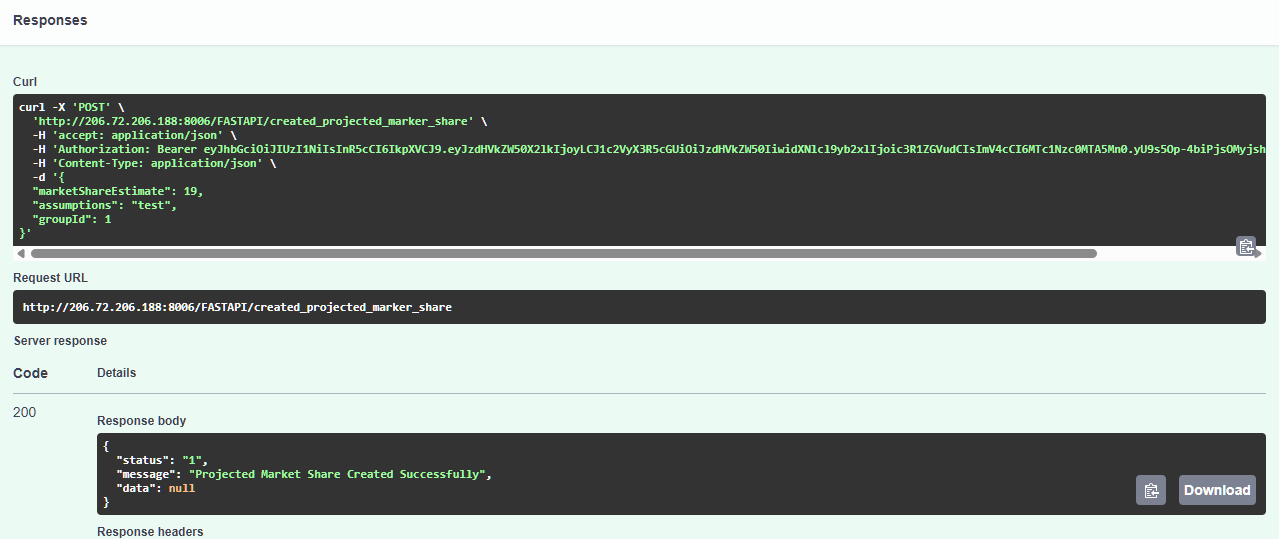Click the Server response label
The image size is (1279, 539).
[60, 341]
